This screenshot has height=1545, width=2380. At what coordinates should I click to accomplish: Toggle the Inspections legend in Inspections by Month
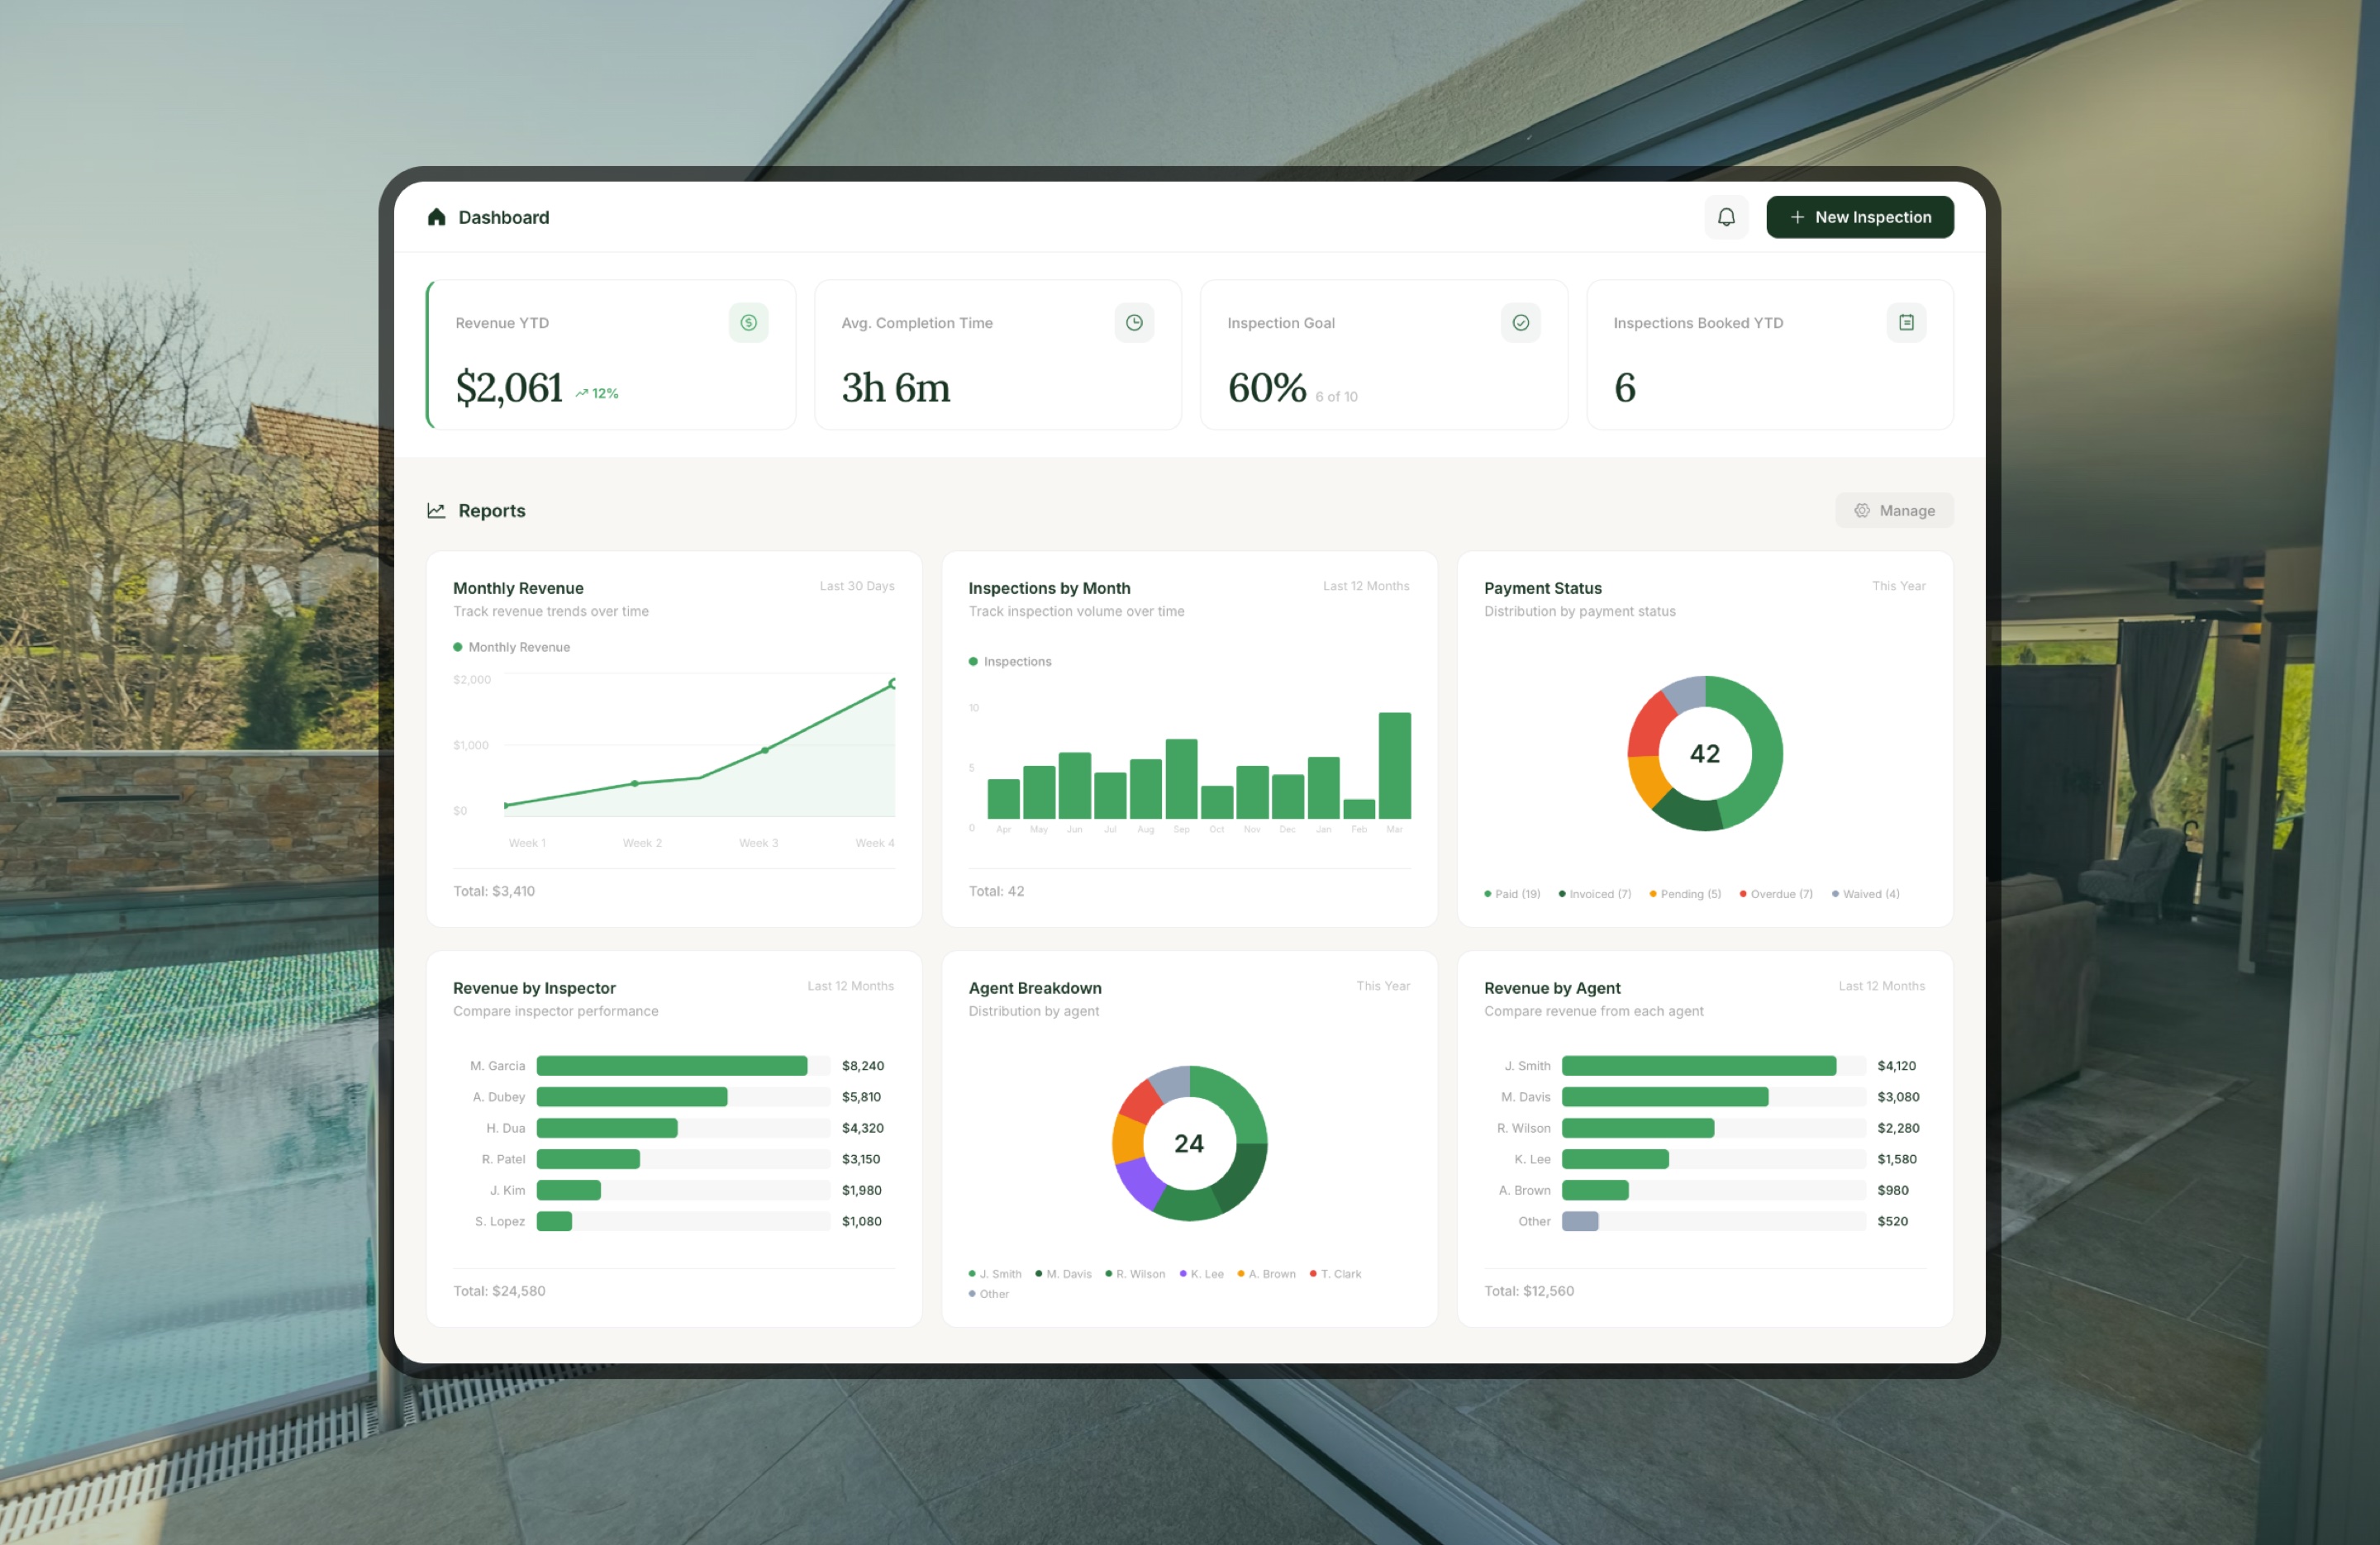1010,661
